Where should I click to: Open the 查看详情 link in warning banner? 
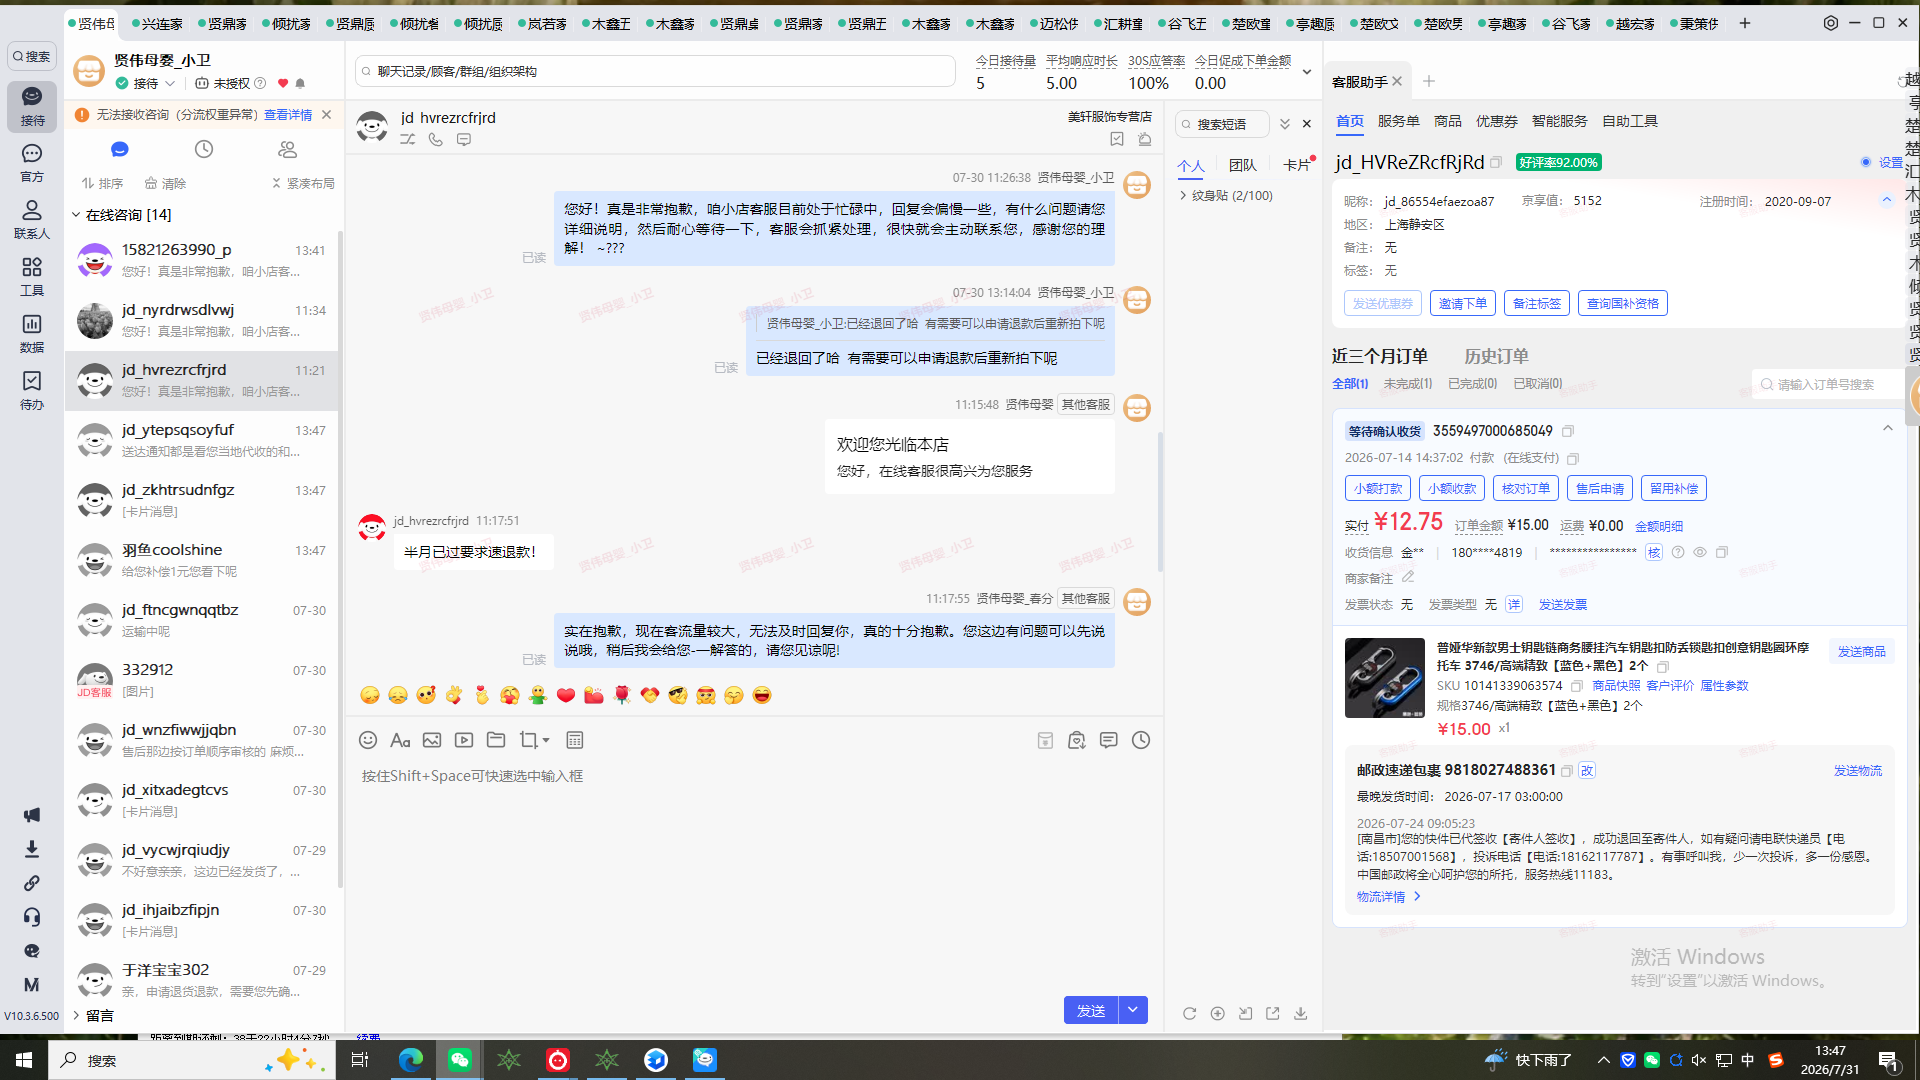tap(288, 115)
